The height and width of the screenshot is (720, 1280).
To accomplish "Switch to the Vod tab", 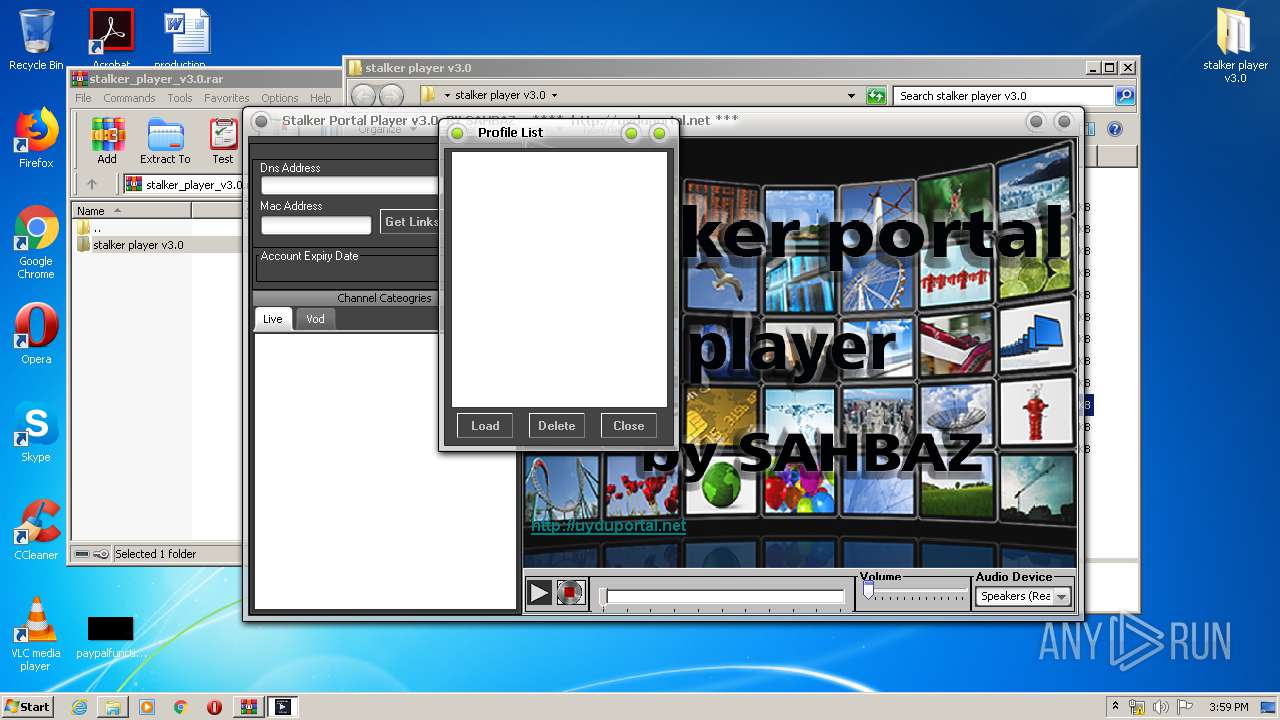I will (315, 319).
